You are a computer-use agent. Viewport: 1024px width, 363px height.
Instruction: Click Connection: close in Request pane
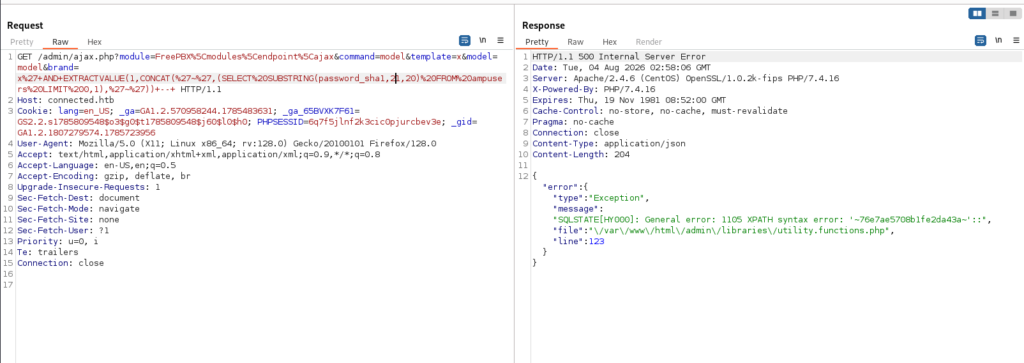pos(60,263)
